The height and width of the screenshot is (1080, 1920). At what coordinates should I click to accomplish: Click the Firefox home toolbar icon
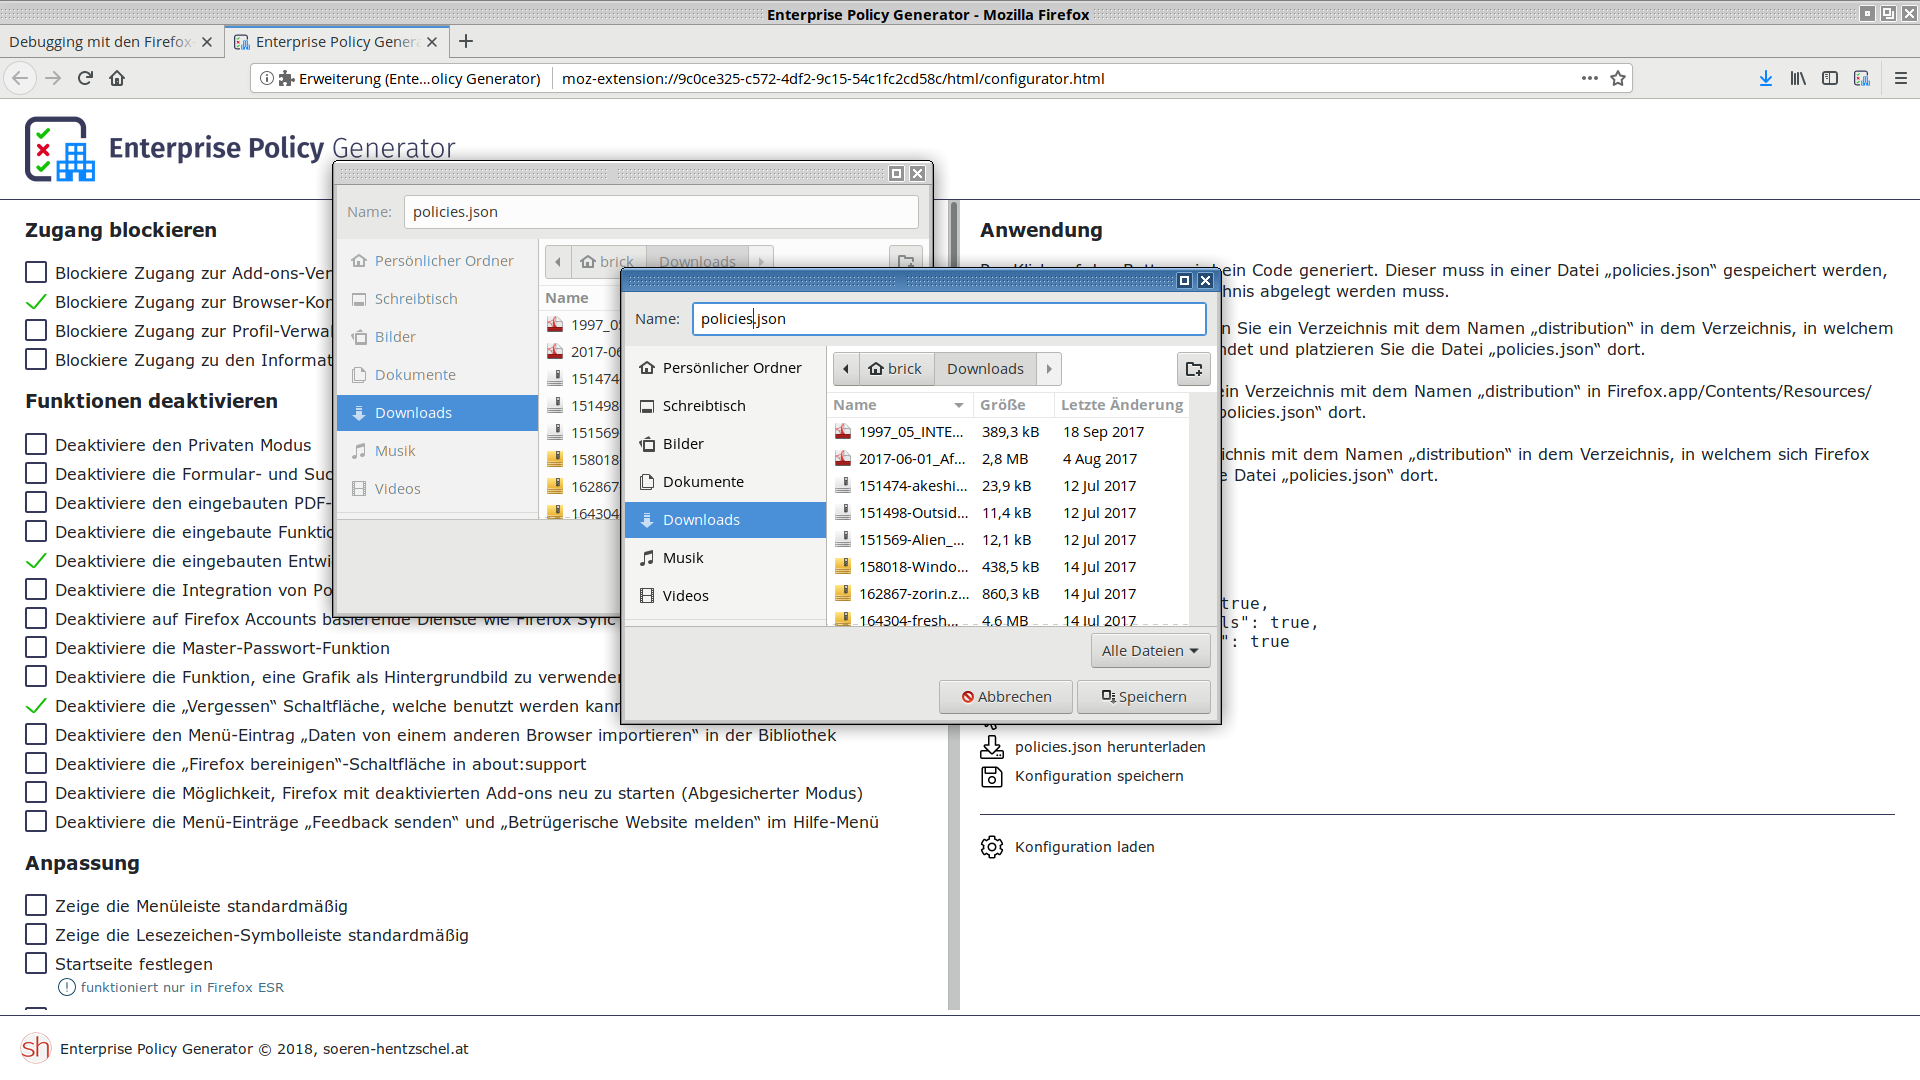click(x=117, y=78)
